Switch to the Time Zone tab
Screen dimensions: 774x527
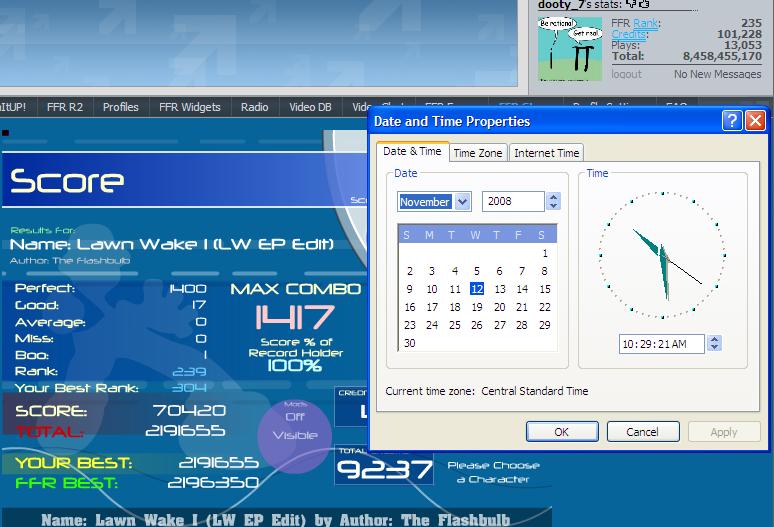coord(478,153)
